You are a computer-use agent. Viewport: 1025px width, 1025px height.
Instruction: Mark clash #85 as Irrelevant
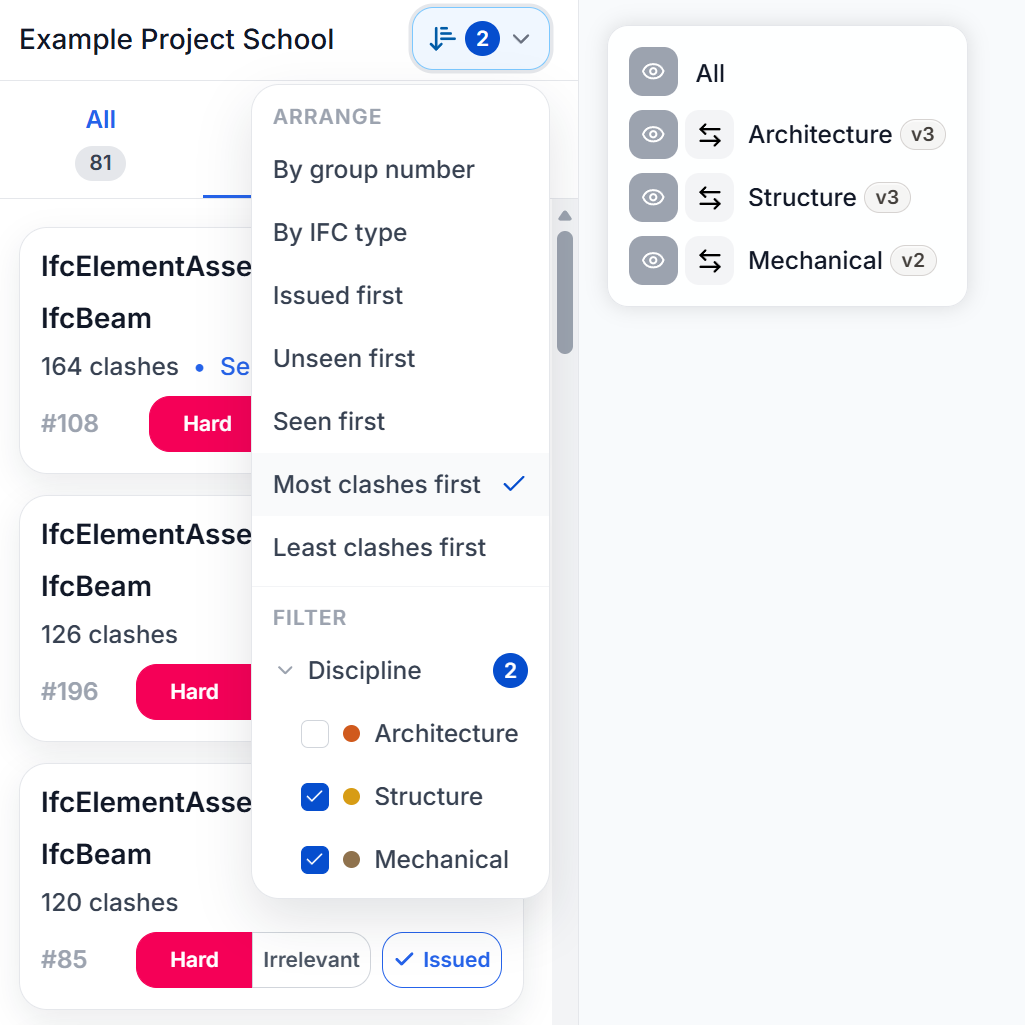tap(311, 960)
